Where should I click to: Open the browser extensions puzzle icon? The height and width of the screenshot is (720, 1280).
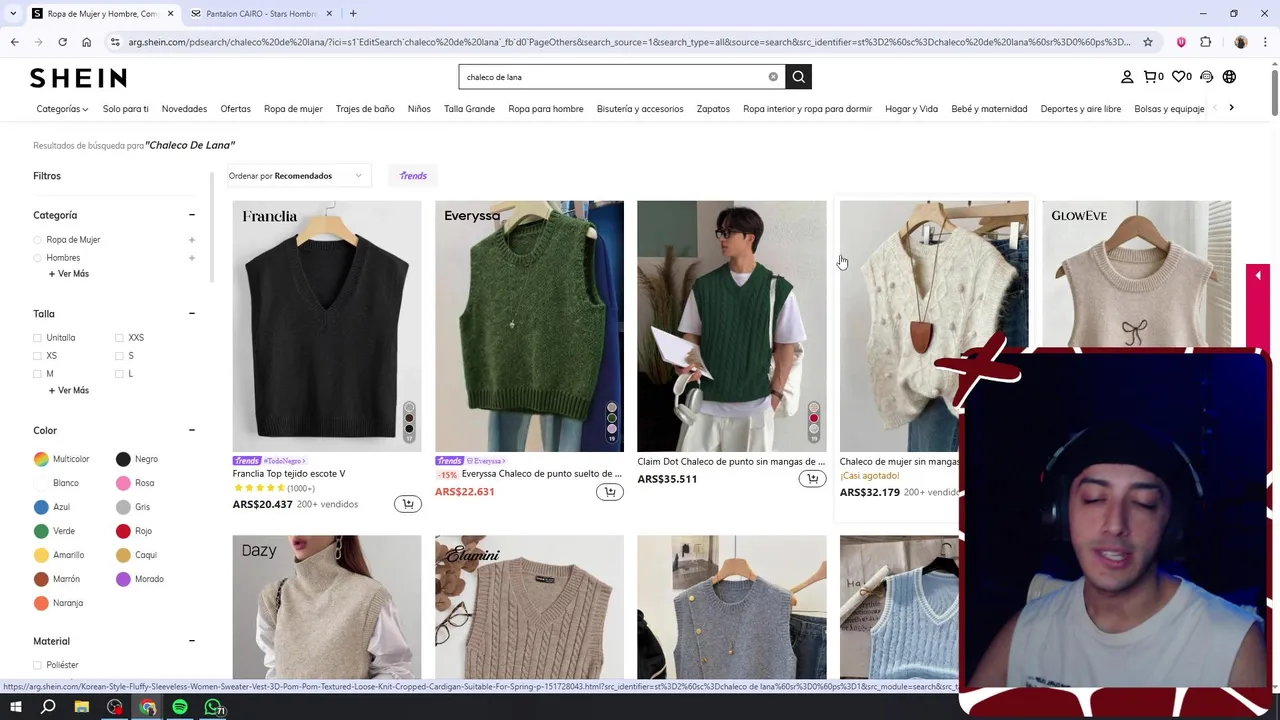click(1205, 42)
